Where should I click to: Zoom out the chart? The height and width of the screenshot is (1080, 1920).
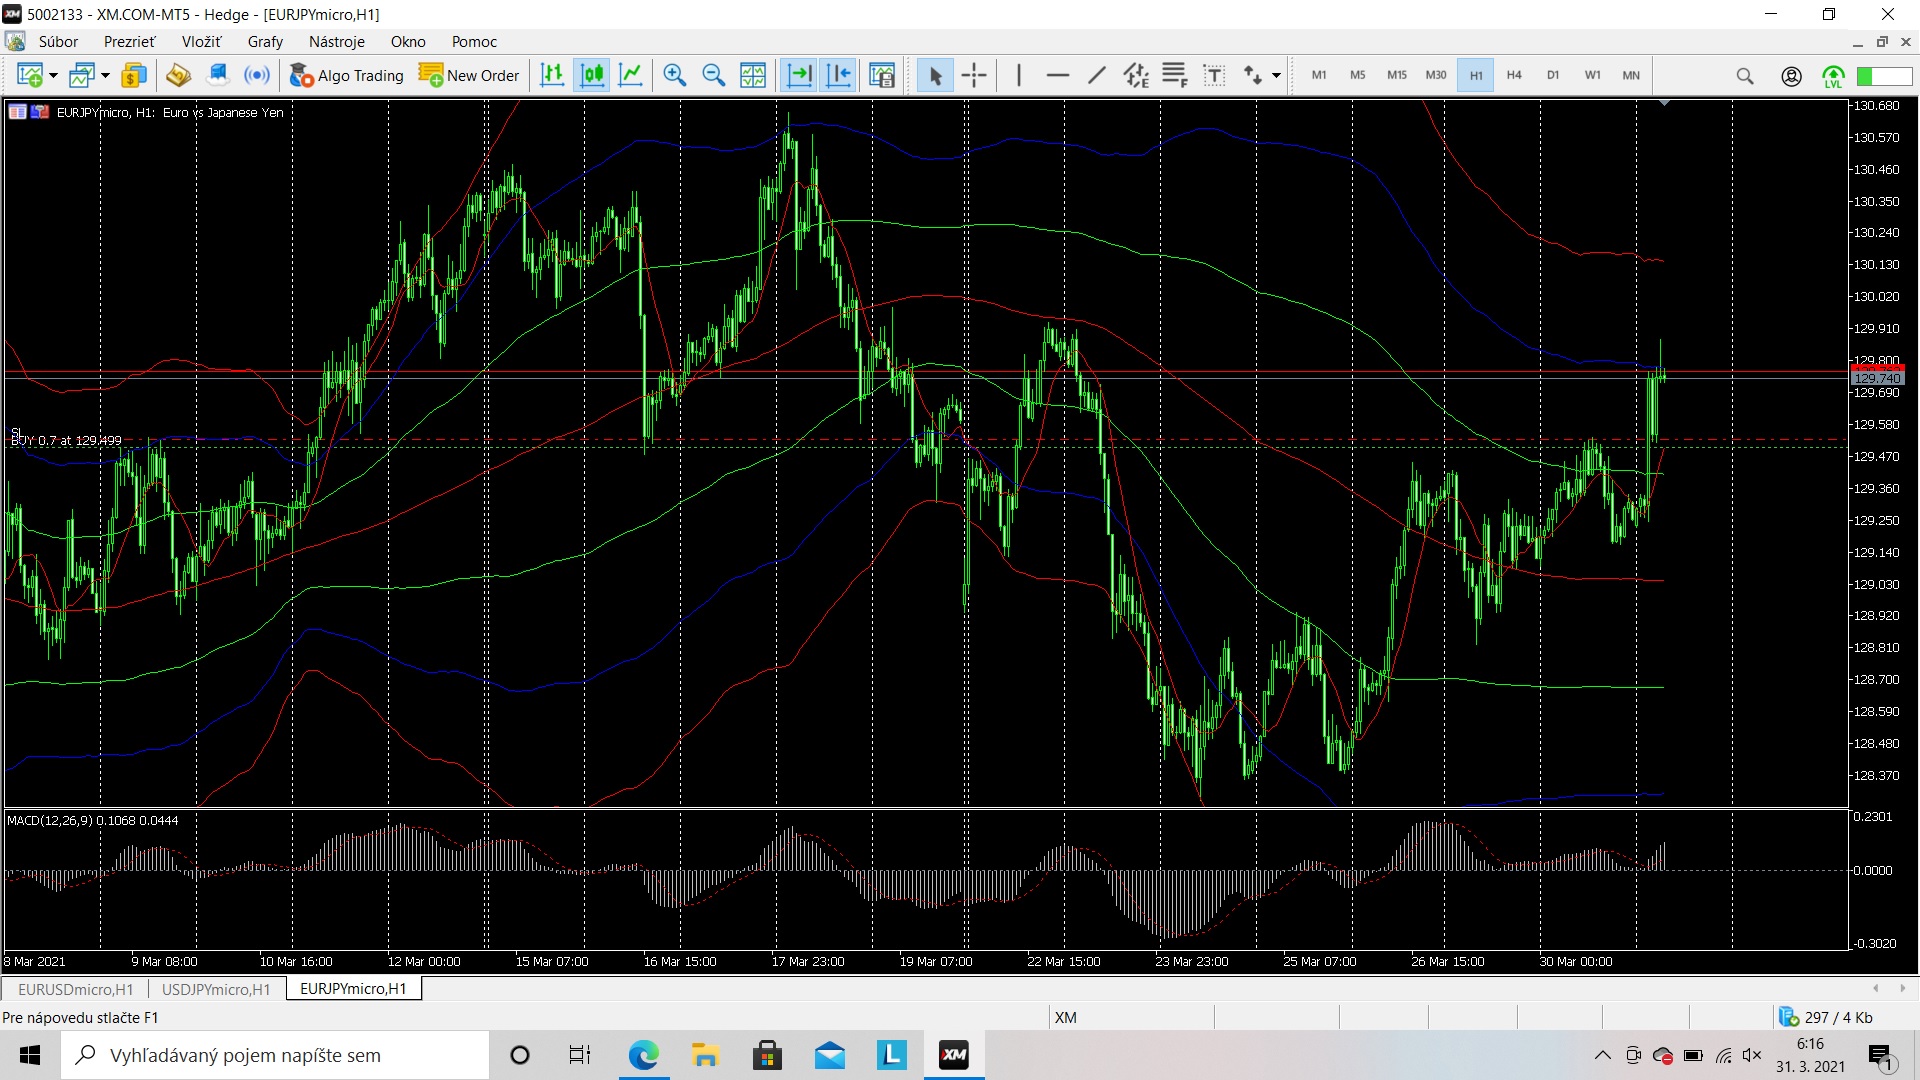tap(714, 75)
